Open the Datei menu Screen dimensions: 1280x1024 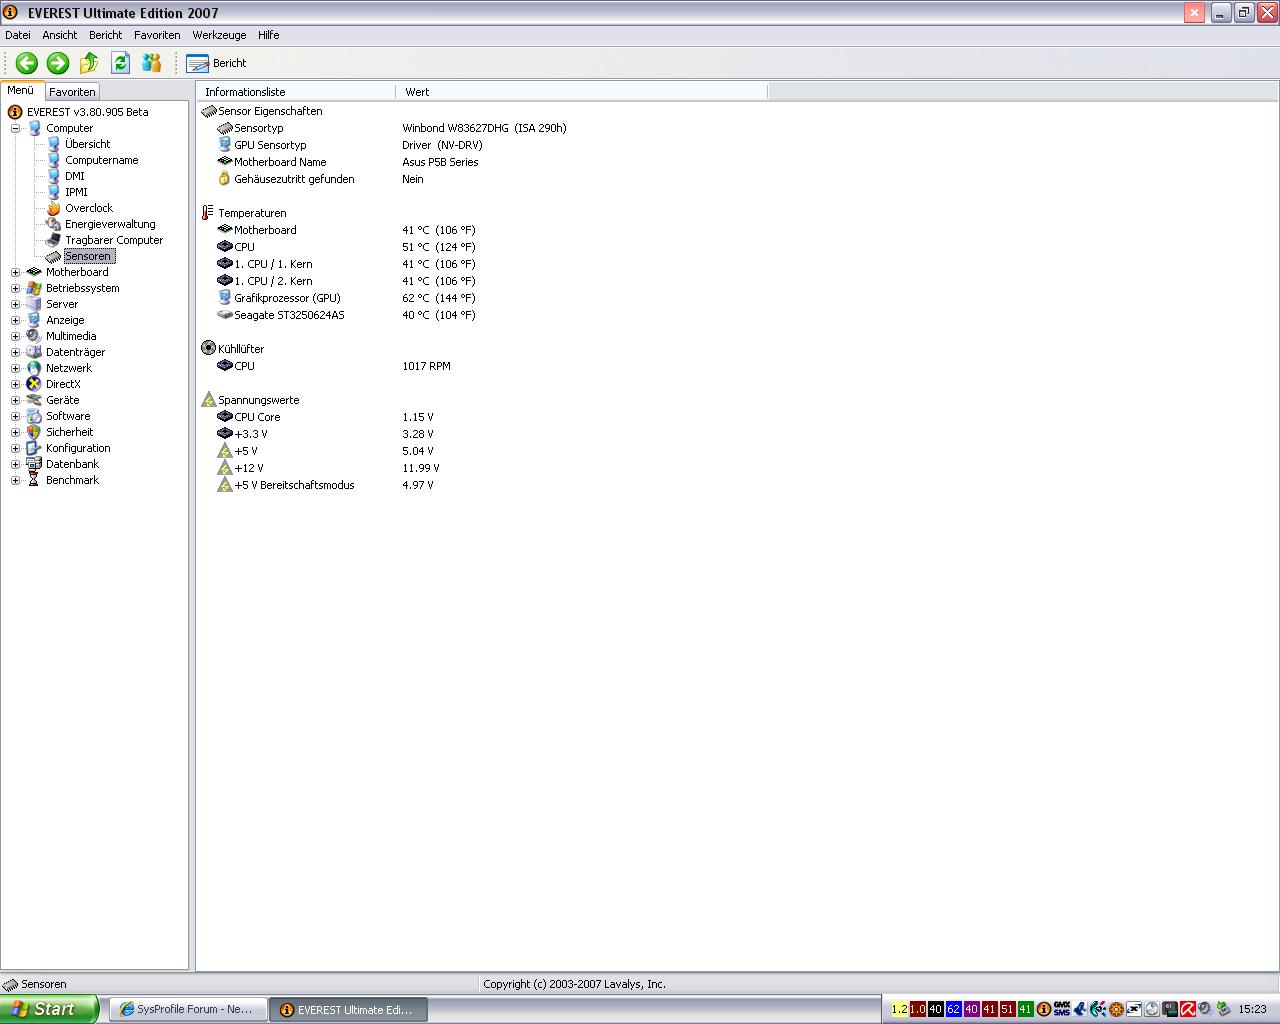pyautogui.click(x=18, y=35)
